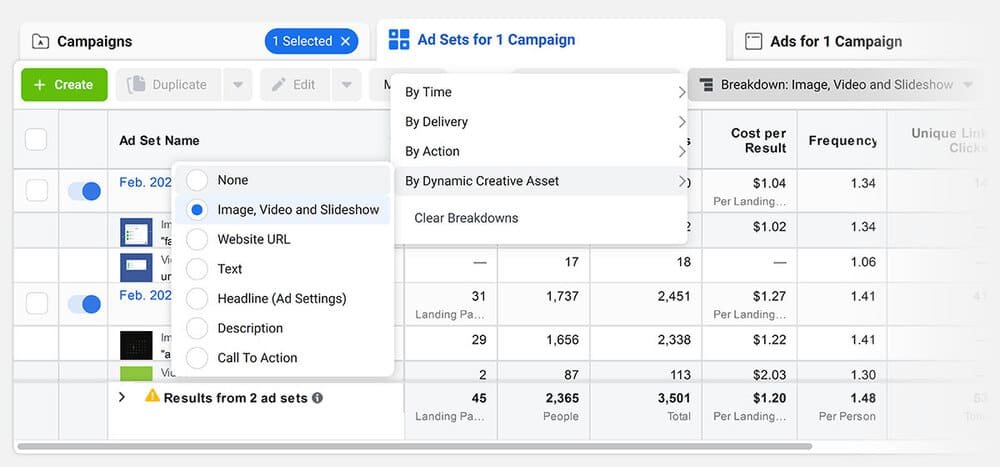Image resolution: width=1000 pixels, height=467 pixels.
Task: Click the 1,737 reach value
Action: tap(562, 297)
